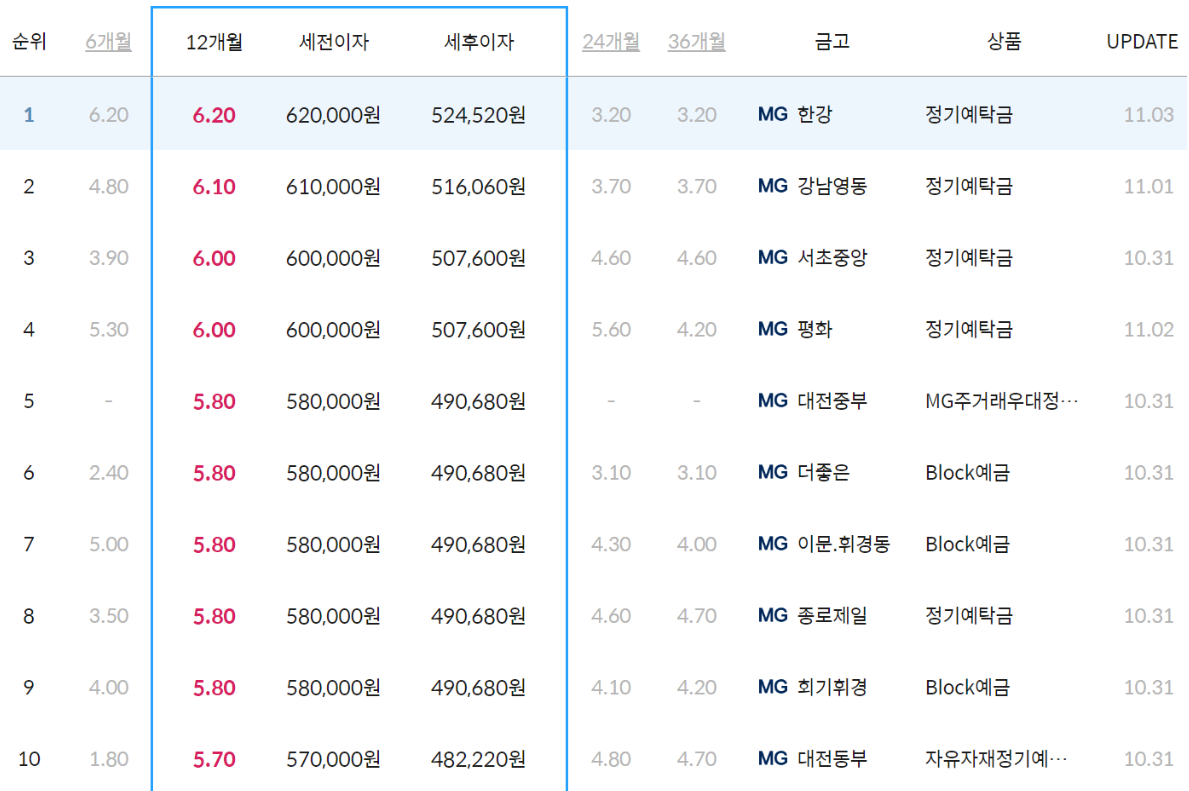Viewport: 1189px width, 791px height.
Task: Click MG logo beside 이문.휘경동
Action: (x=773, y=544)
